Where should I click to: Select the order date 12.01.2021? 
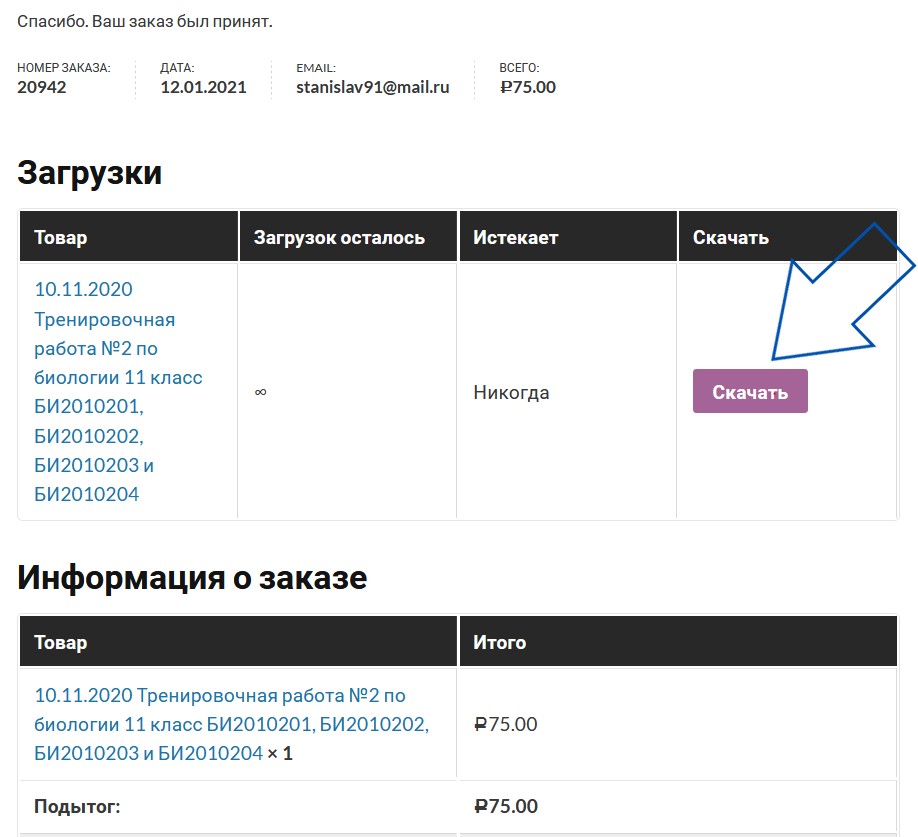point(203,87)
